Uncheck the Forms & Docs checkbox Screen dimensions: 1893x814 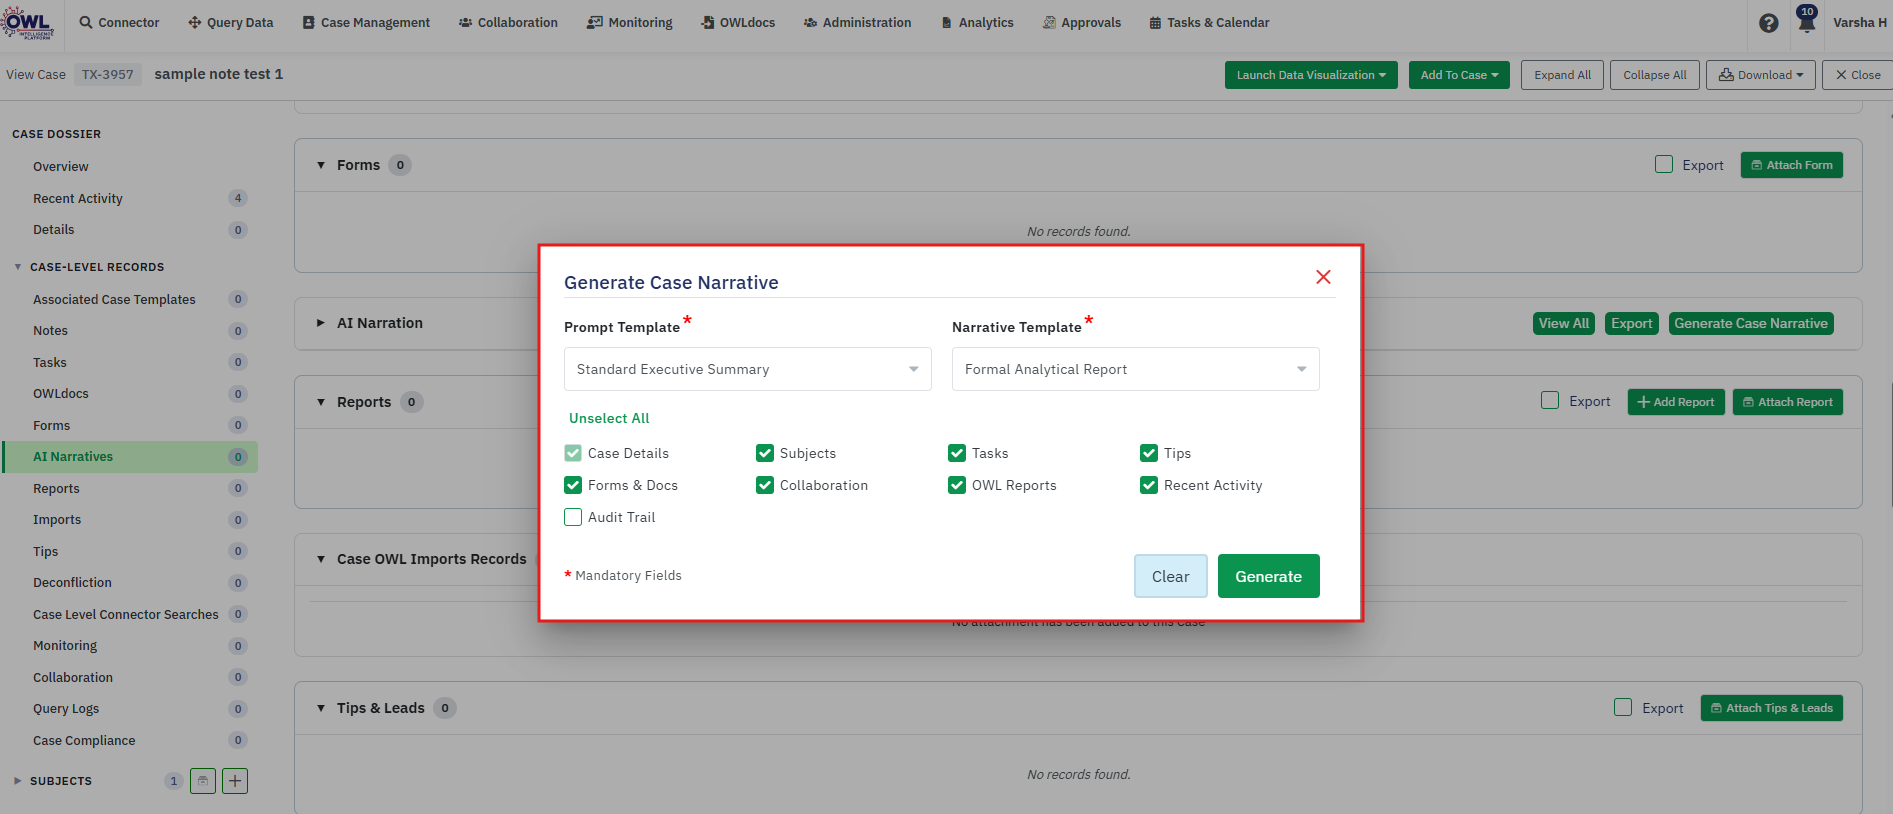[573, 485]
